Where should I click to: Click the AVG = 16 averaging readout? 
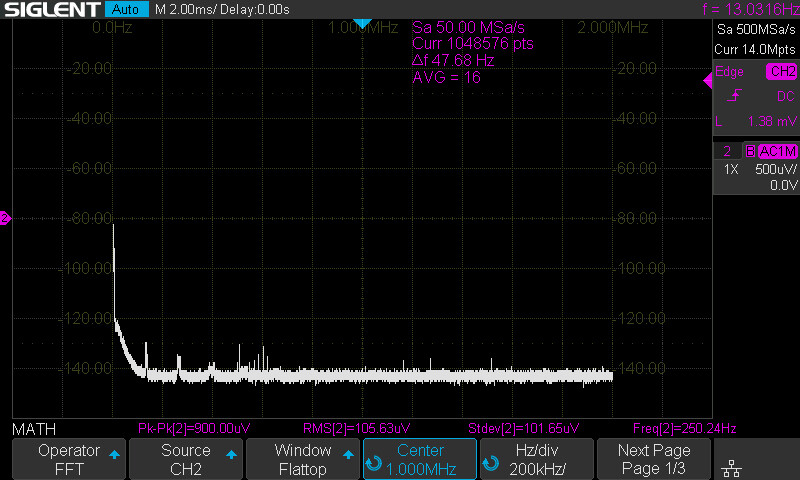tap(446, 77)
